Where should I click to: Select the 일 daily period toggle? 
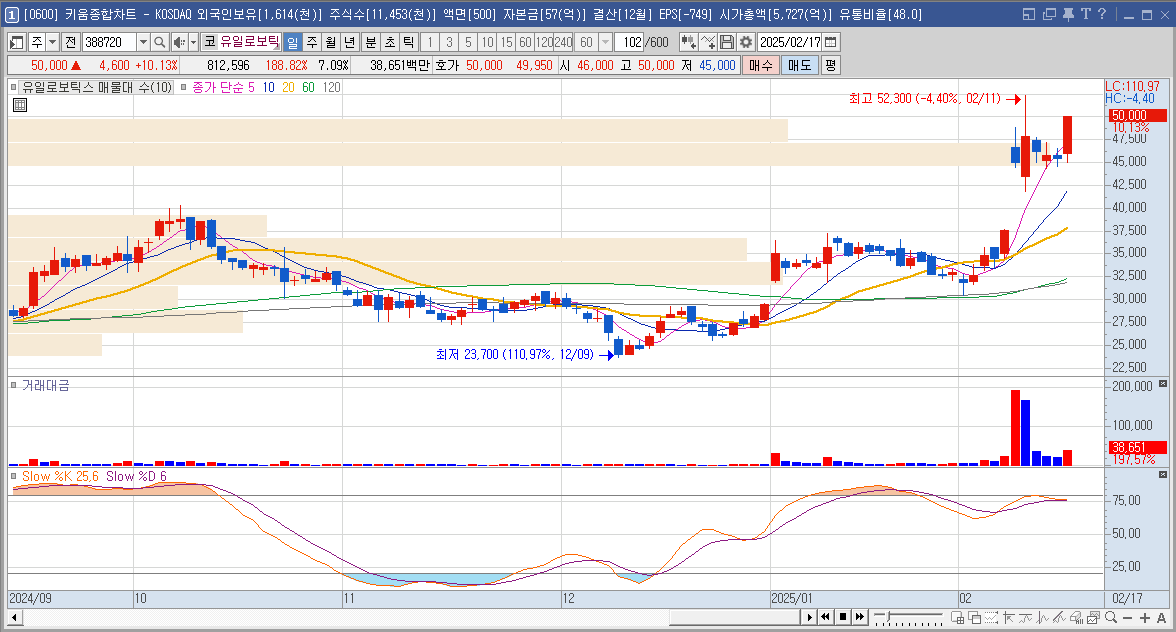292,43
